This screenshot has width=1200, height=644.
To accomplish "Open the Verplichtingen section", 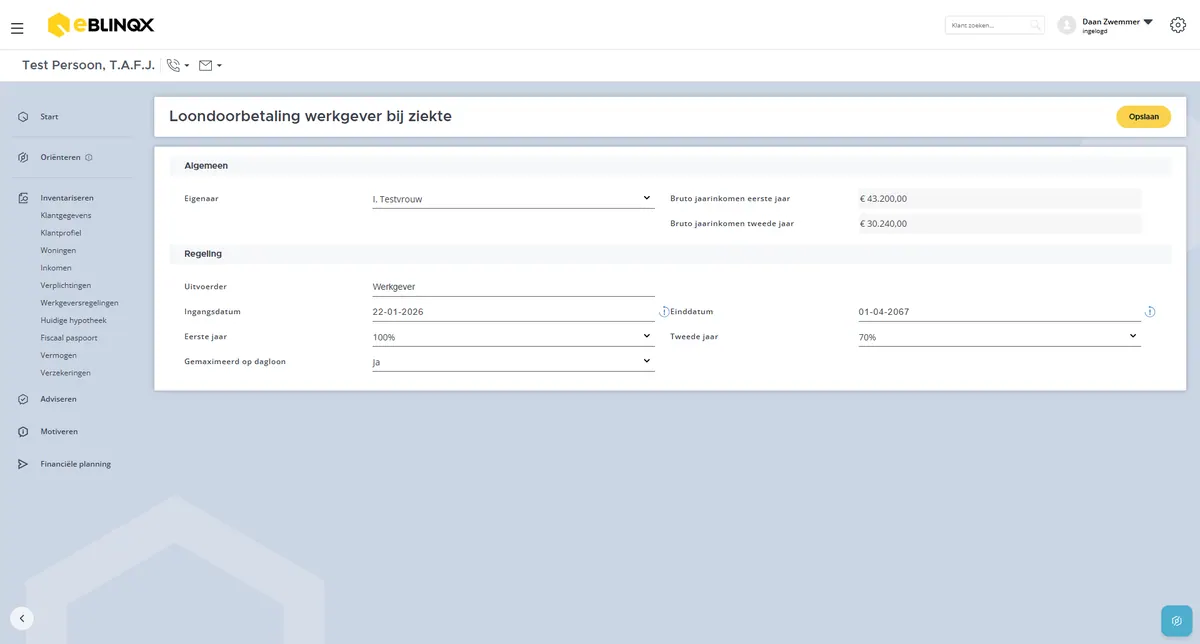I will (x=66, y=285).
